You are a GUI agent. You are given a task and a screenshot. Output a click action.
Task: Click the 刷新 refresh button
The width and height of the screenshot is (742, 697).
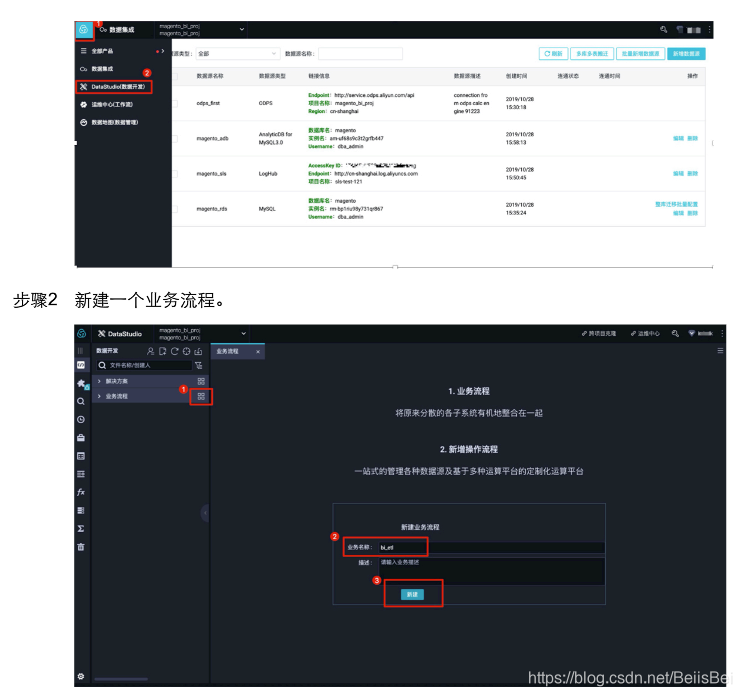click(x=553, y=54)
